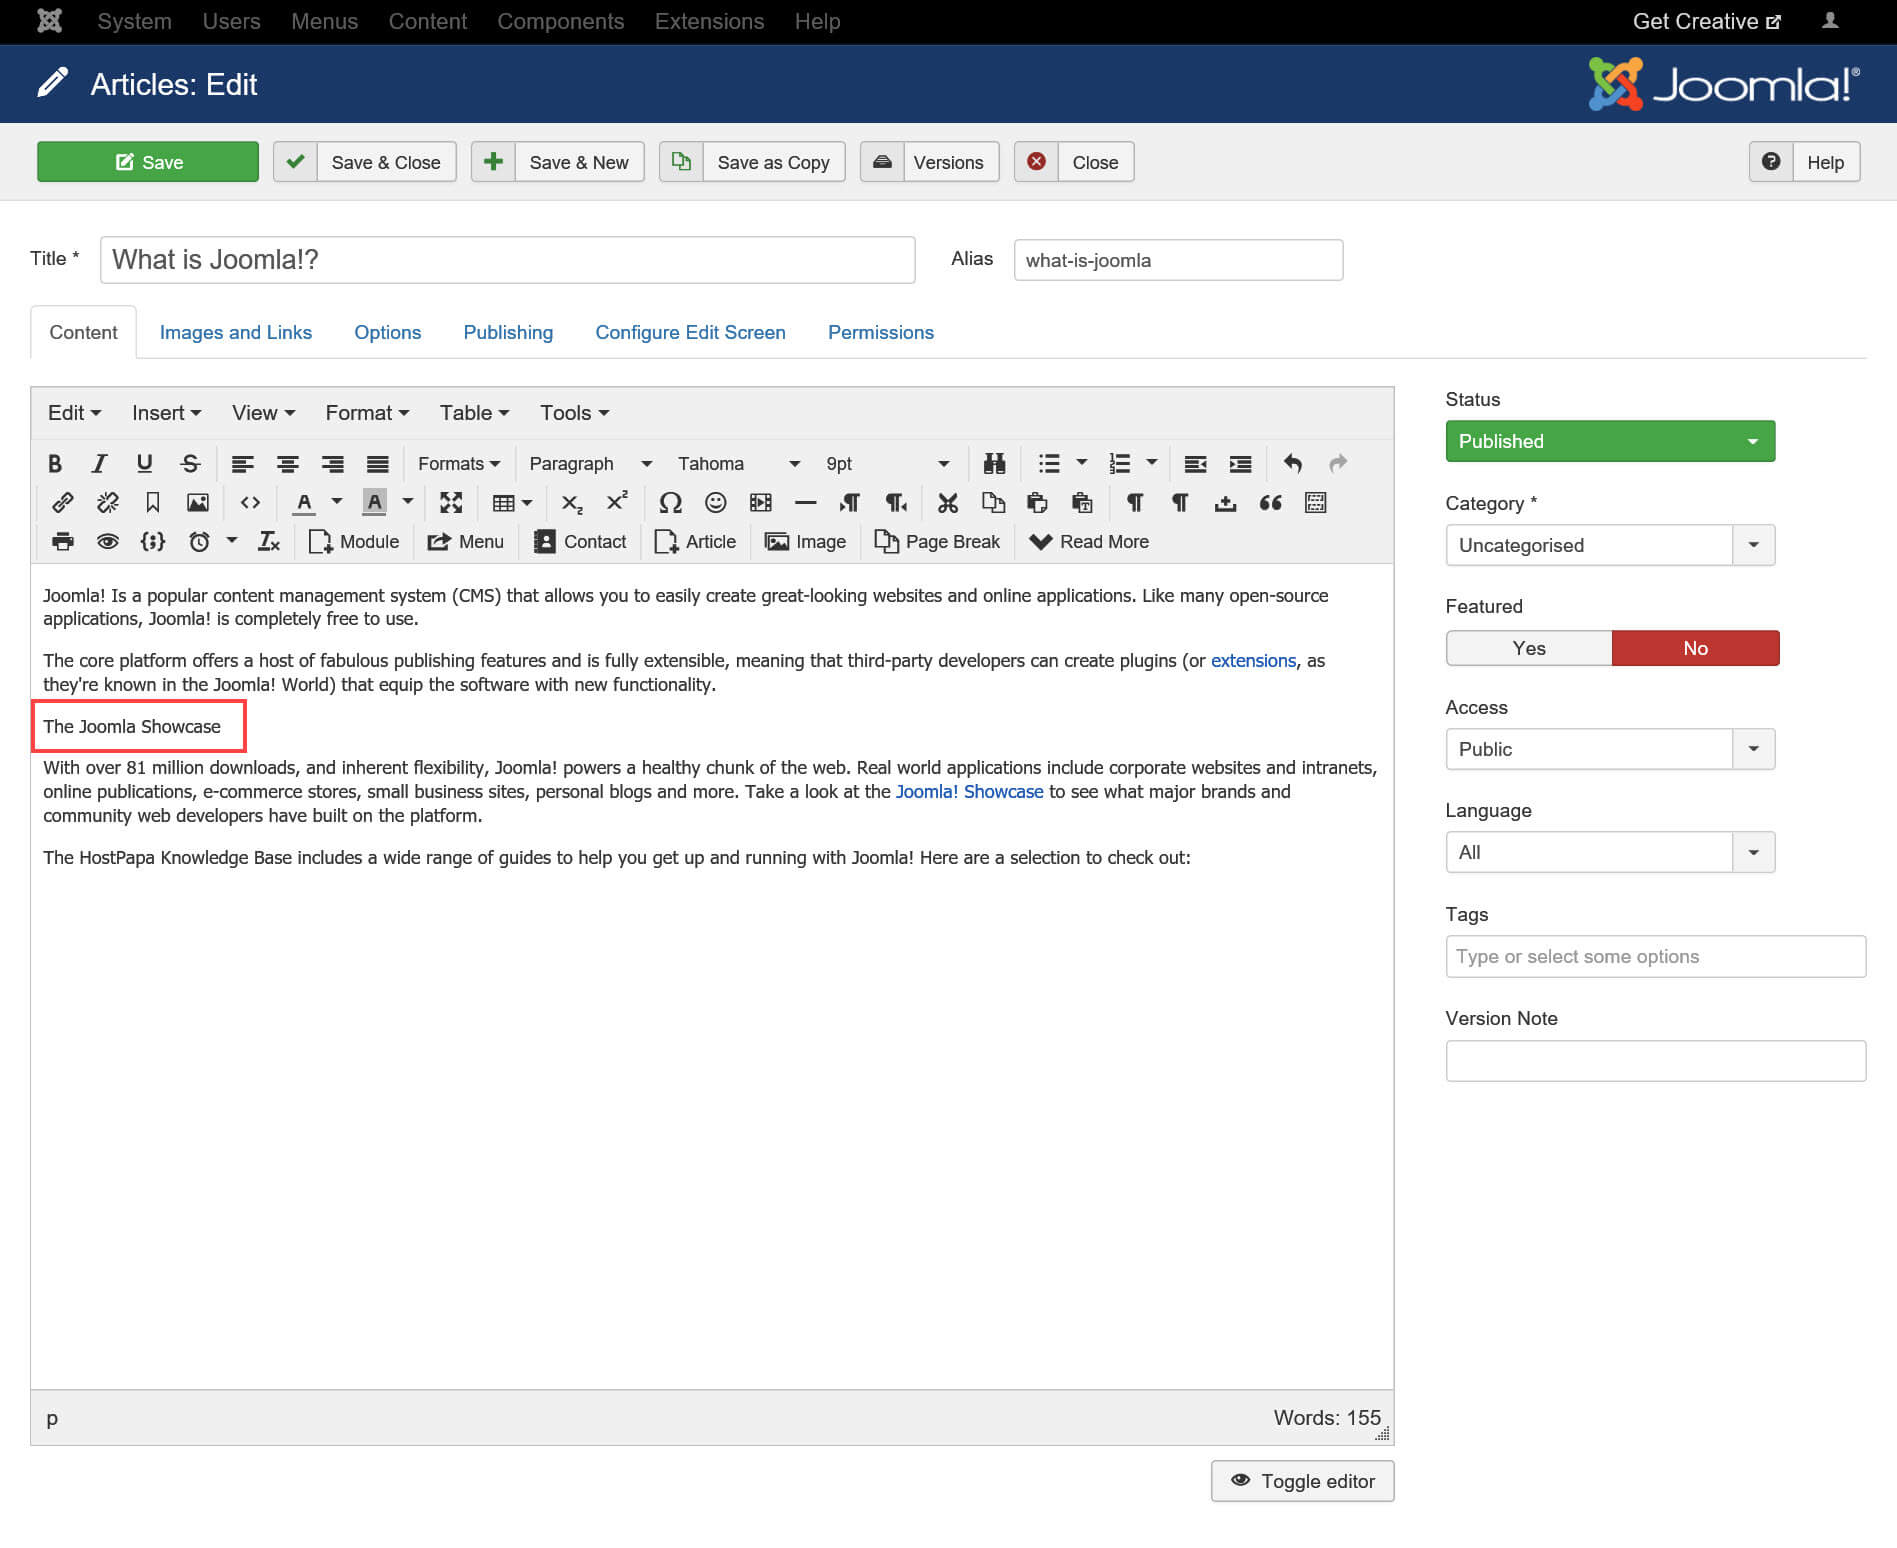The image size is (1897, 1548).
Task: Toggle the preview eye icon in toolbar
Action: (107, 541)
